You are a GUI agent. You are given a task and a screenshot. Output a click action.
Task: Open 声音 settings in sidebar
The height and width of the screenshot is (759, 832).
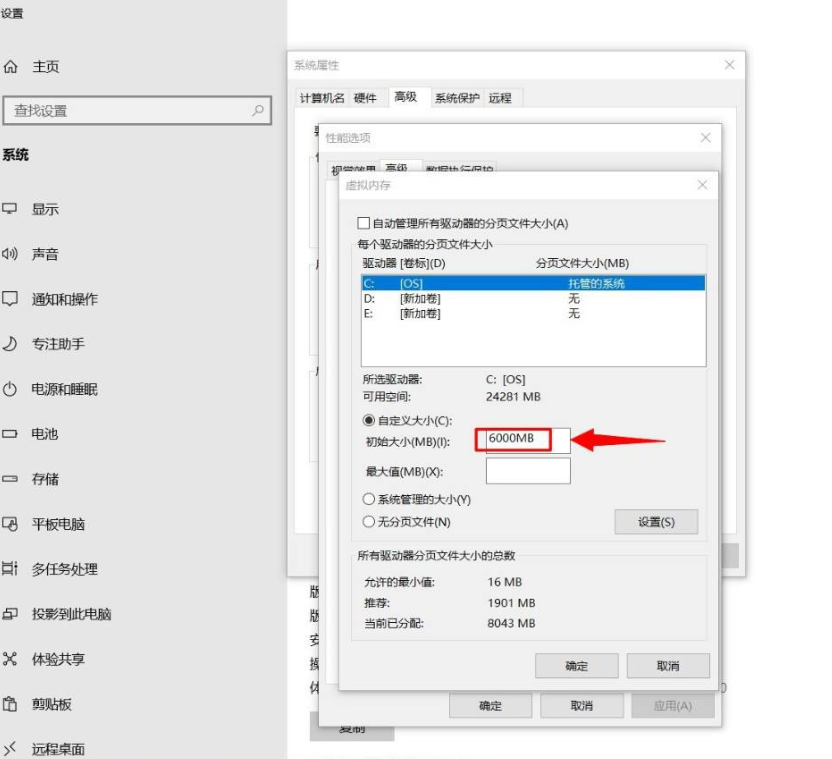click(45, 254)
